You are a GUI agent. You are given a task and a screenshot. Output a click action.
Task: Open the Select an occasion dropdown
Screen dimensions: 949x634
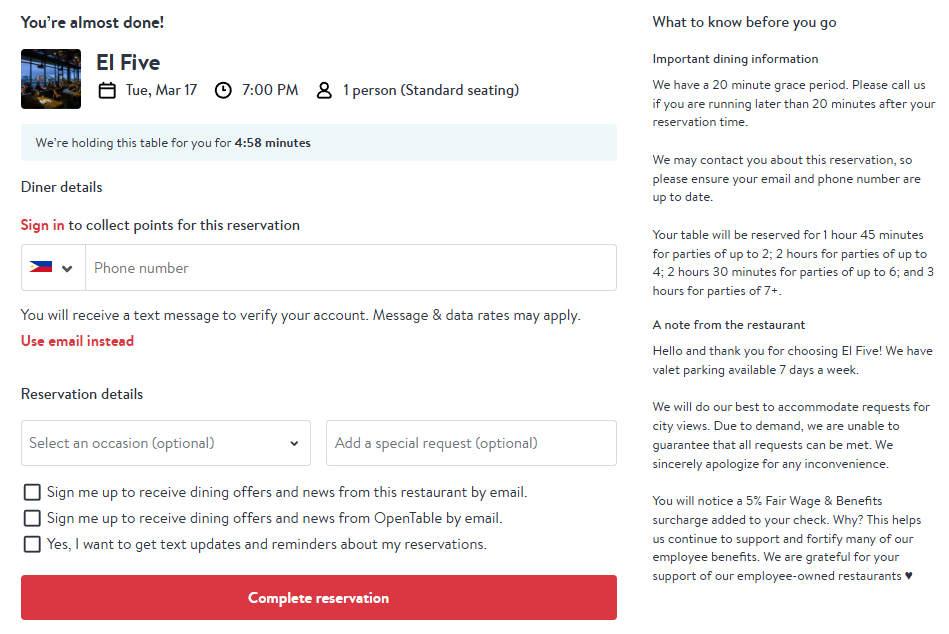point(166,443)
